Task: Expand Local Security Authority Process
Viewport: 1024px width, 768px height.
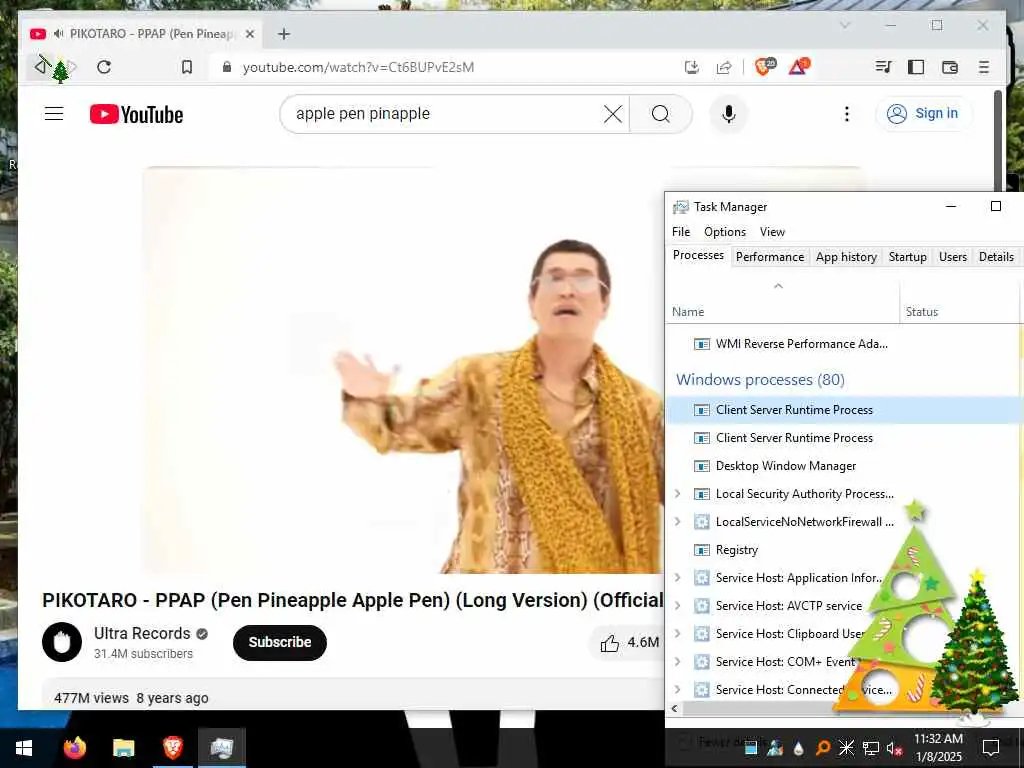Action: pos(677,494)
